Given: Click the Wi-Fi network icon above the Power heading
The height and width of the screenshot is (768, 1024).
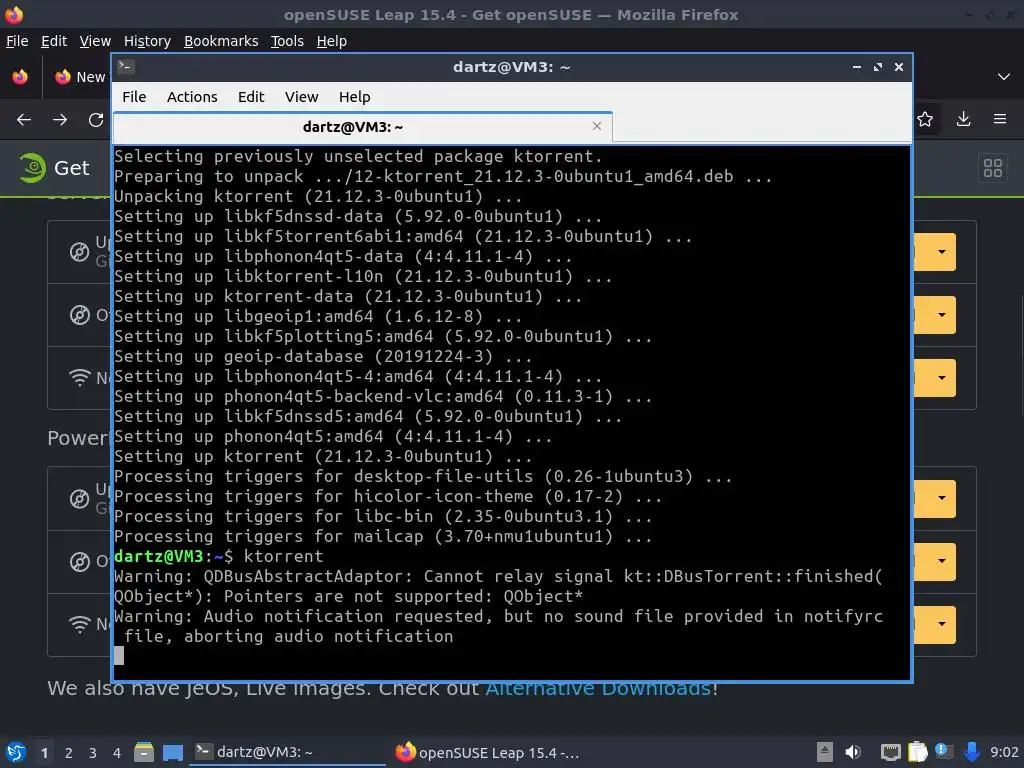Looking at the screenshot, I should click(x=80, y=377).
